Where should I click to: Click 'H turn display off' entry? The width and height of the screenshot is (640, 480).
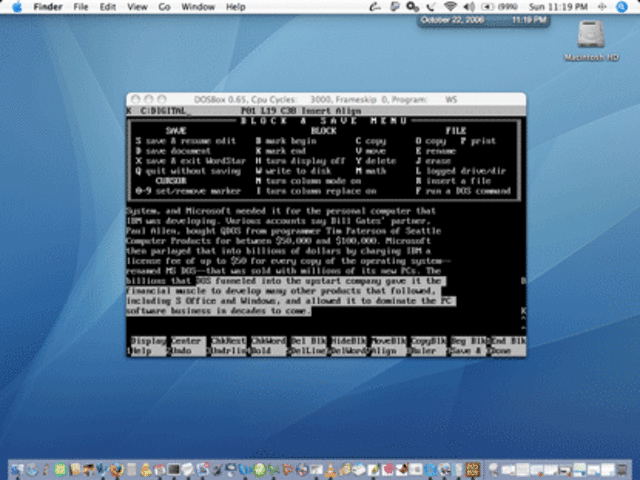point(301,161)
